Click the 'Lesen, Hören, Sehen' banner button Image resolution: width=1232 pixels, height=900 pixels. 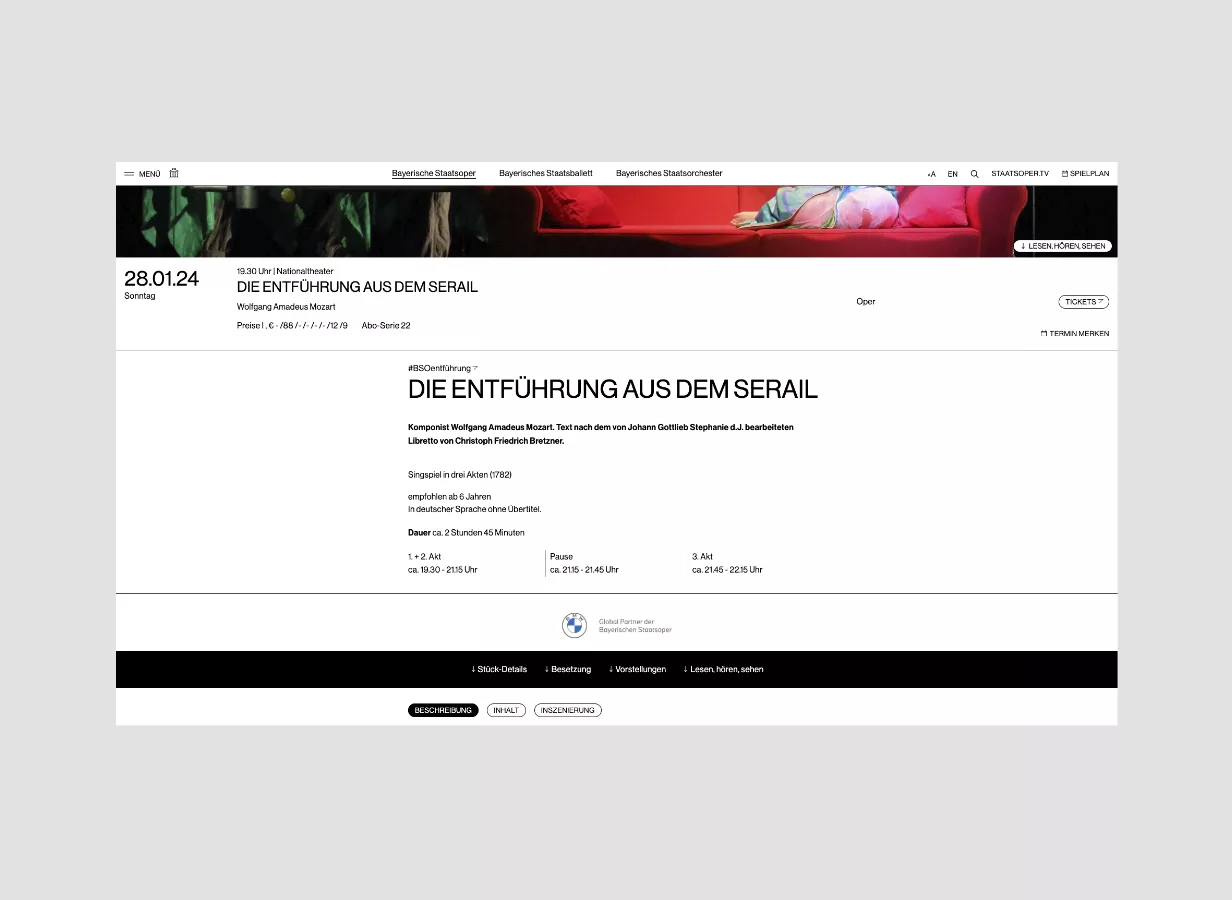pyautogui.click(x=1063, y=246)
